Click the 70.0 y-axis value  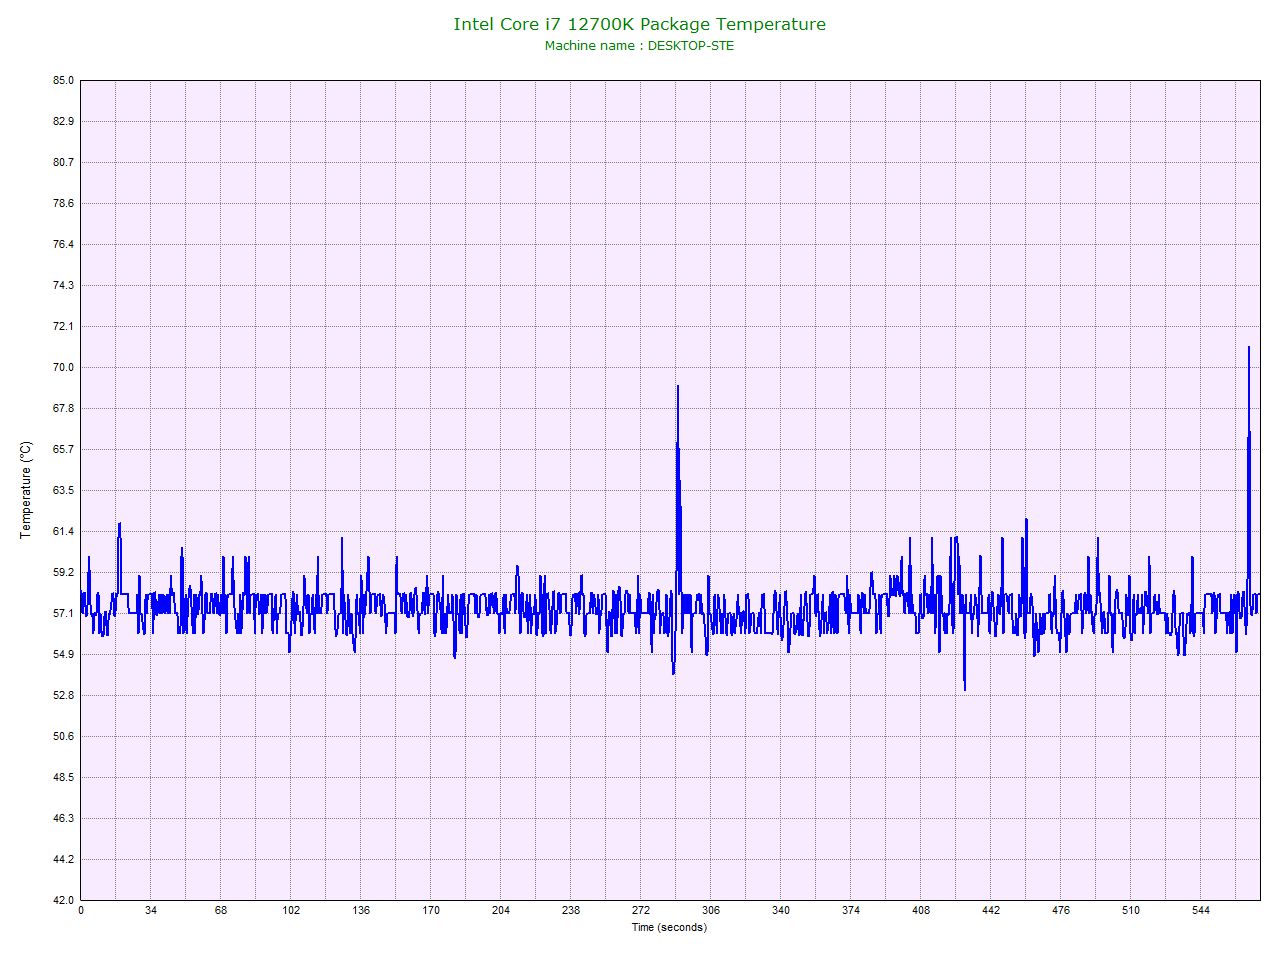tap(64, 367)
